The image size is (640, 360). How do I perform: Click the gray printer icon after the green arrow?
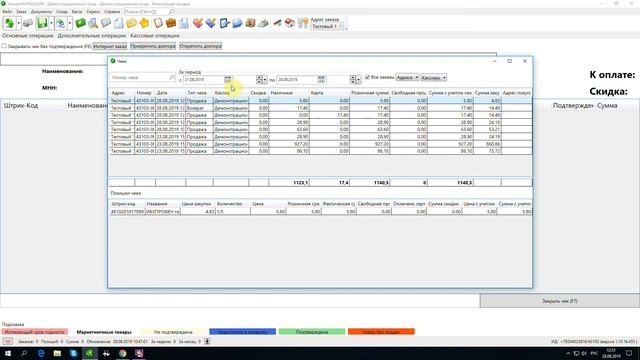(x=28, y=23)
